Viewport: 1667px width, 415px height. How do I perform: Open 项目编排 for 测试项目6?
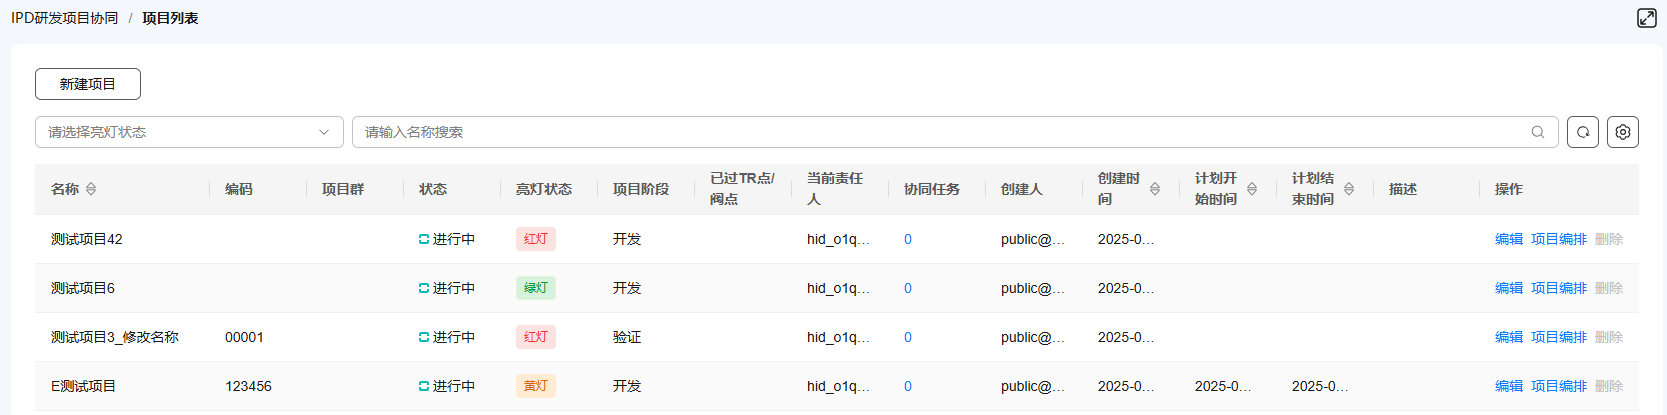(1559, 288)
